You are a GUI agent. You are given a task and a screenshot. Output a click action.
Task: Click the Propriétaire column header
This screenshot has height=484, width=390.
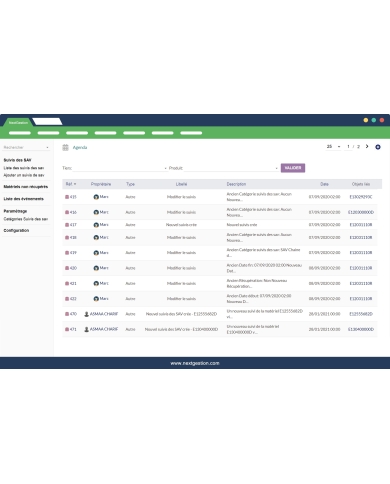(101, 184)
